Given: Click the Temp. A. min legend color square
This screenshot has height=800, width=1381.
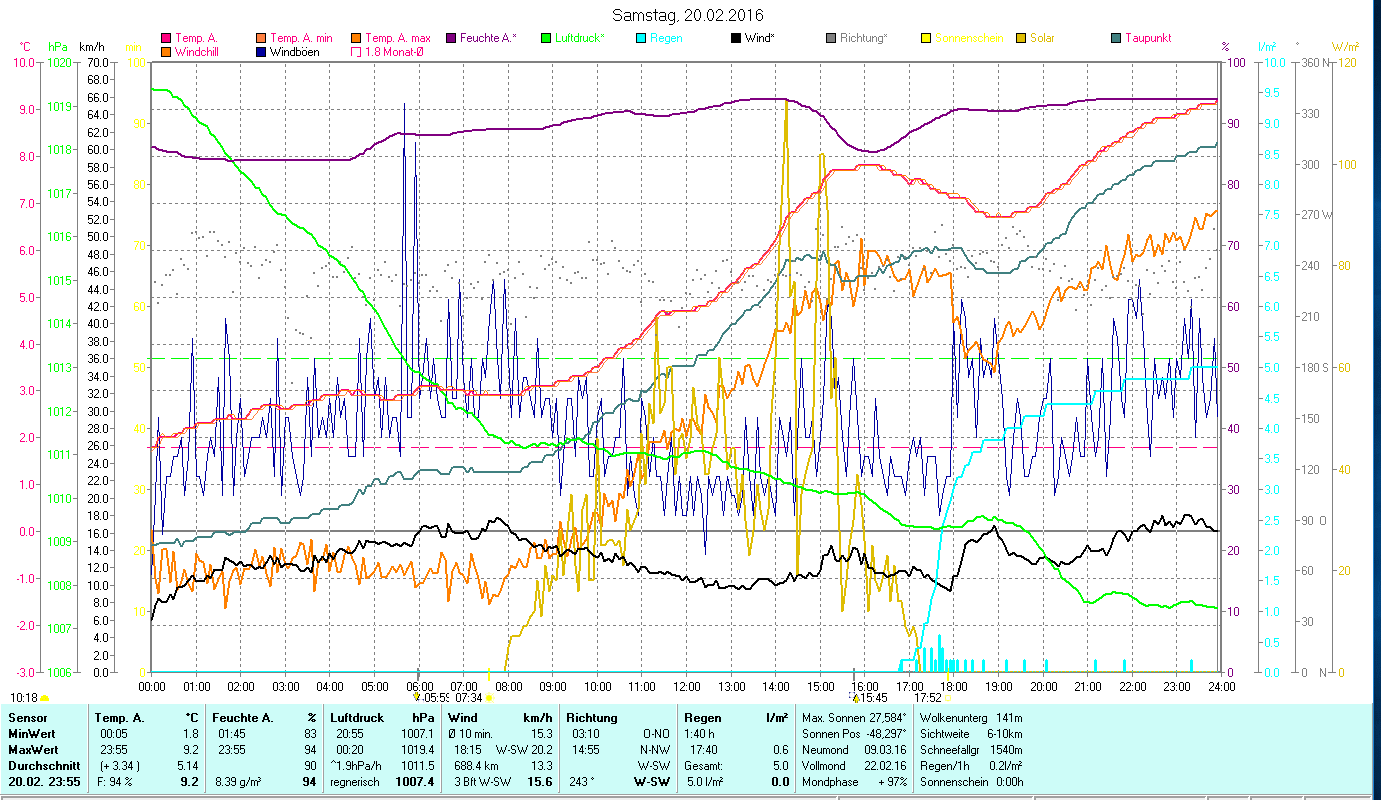Looking at the screenshot, I should pyautogui.click(x=262, y=38).
